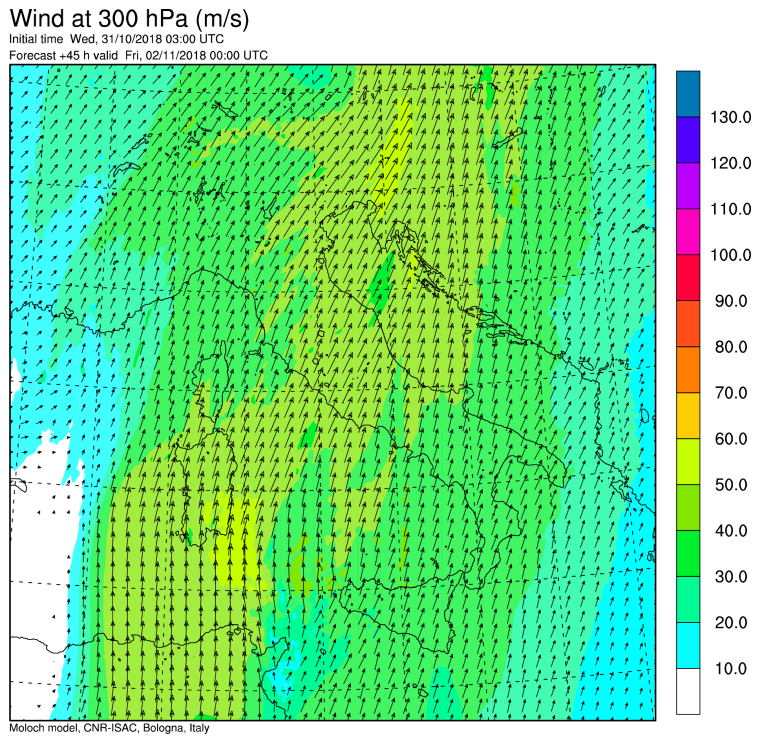Click Sardinia island on the wind map
Viewport: 760px width, 743px height.
tap(206, 487)
